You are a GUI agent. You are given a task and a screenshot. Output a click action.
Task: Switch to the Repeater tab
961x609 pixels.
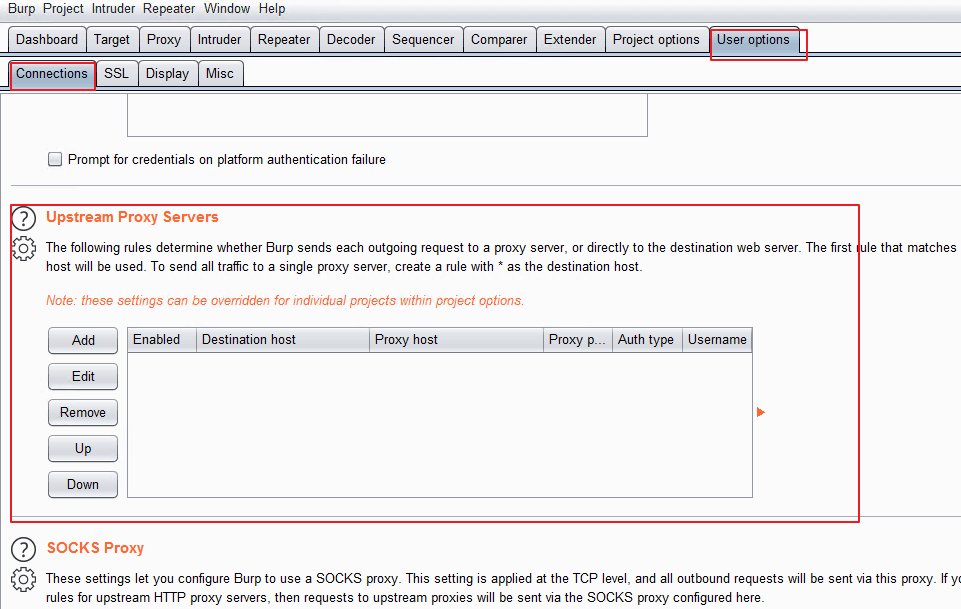284,40
